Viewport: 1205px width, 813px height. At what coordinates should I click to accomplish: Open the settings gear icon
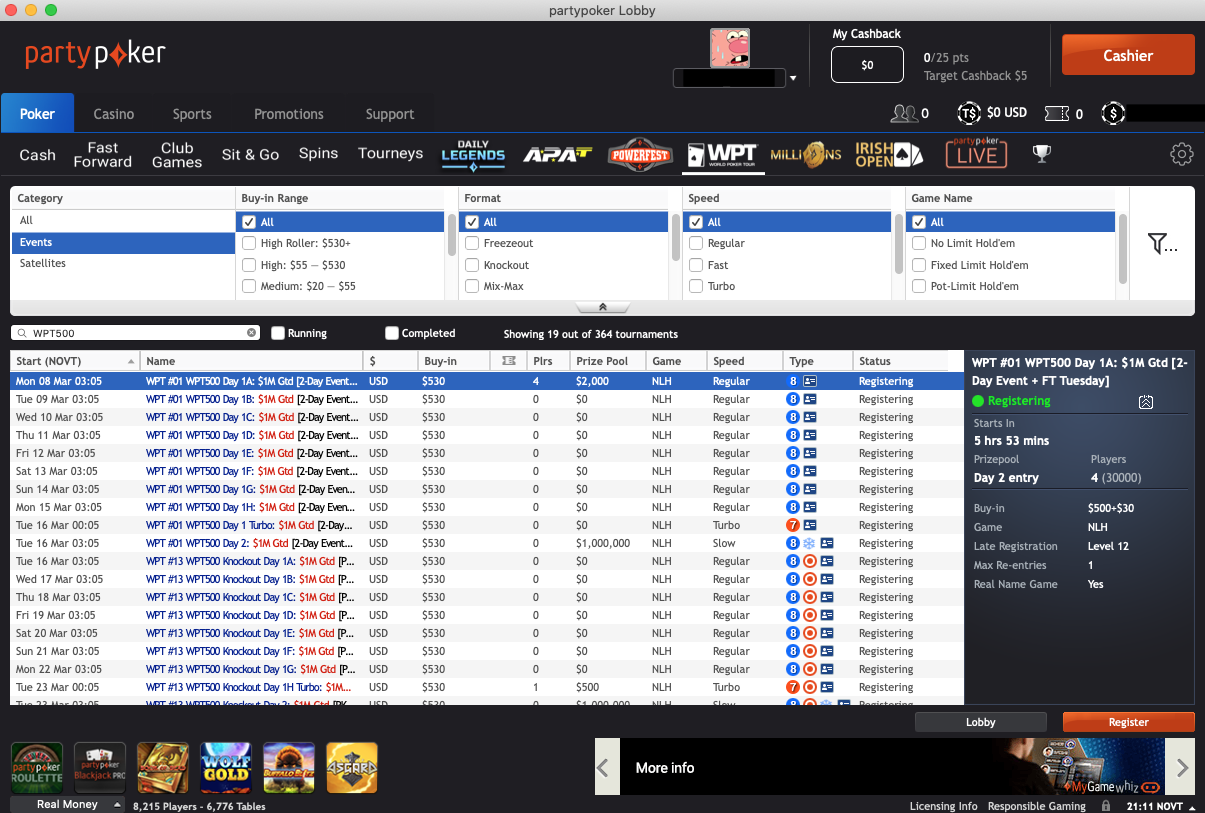coord(1181,154)
